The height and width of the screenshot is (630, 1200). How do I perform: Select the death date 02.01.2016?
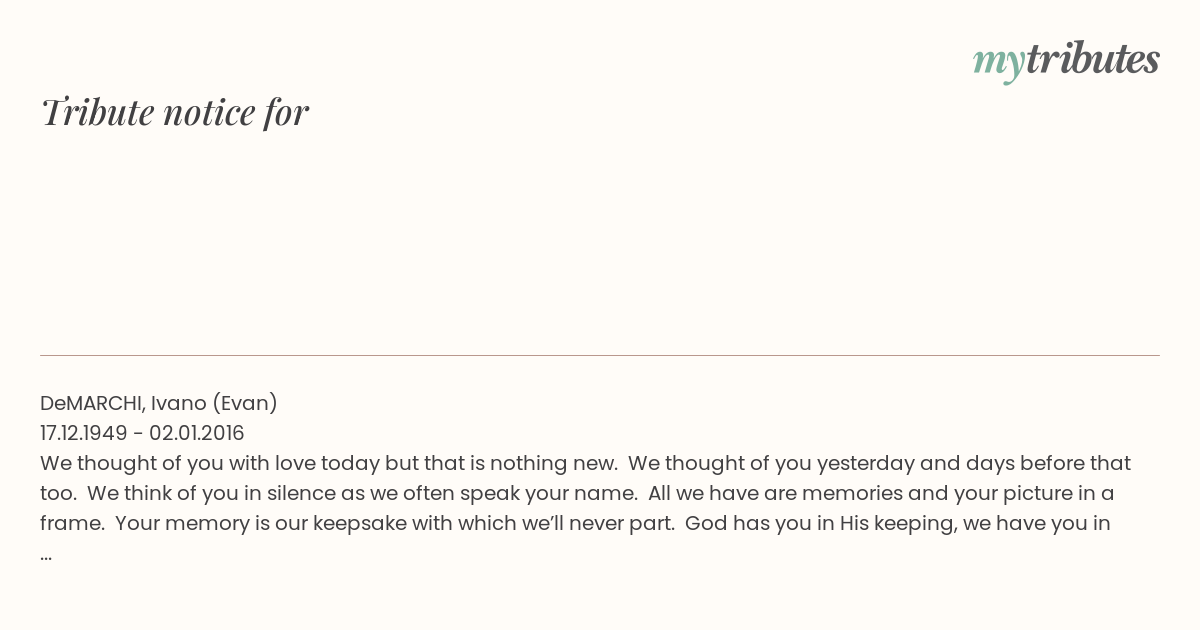click(197, 433)
